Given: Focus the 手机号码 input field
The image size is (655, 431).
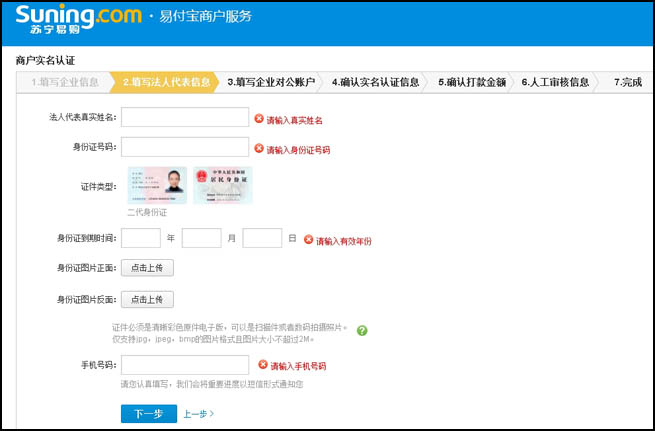Looking at the screenshot, I should coord(184,365).
